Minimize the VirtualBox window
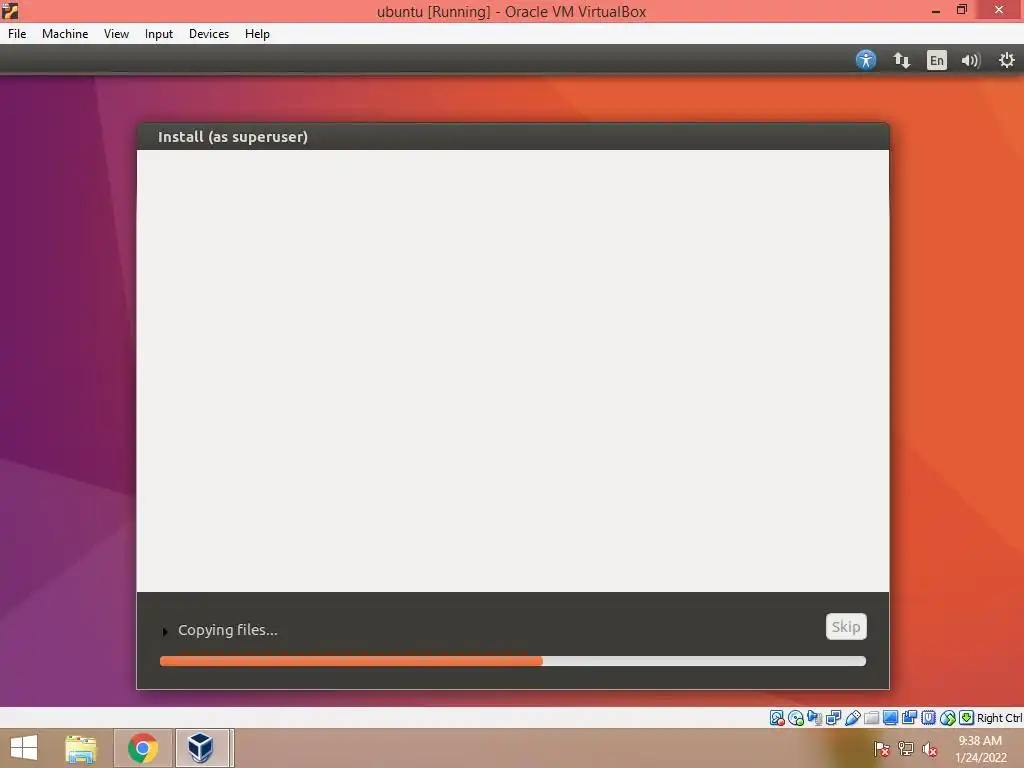Viewport: 1024px width, 768px height. 936,10
